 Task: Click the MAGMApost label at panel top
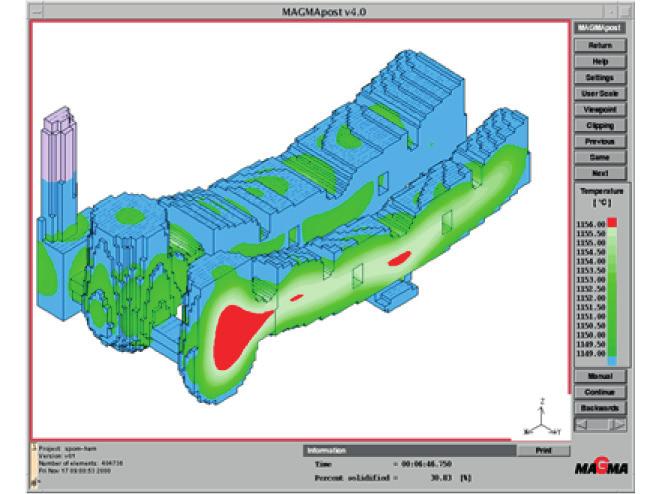pyautogui.click(x=600, y=28)
